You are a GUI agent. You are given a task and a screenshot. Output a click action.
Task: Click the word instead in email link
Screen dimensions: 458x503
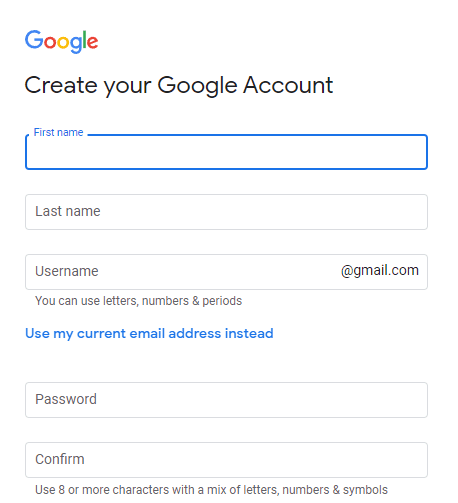pos(249,333)
